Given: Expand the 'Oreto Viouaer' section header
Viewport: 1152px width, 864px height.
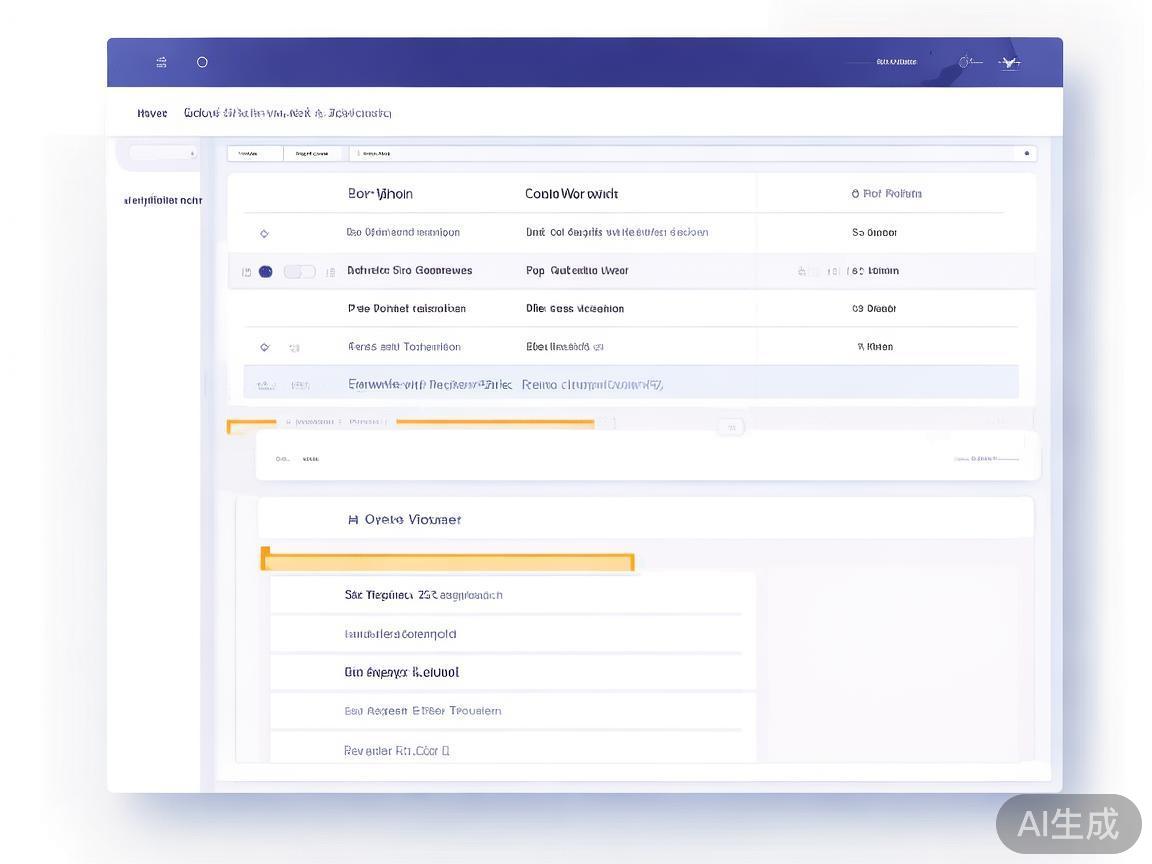Looking at the screenshot, I should 405,519.
